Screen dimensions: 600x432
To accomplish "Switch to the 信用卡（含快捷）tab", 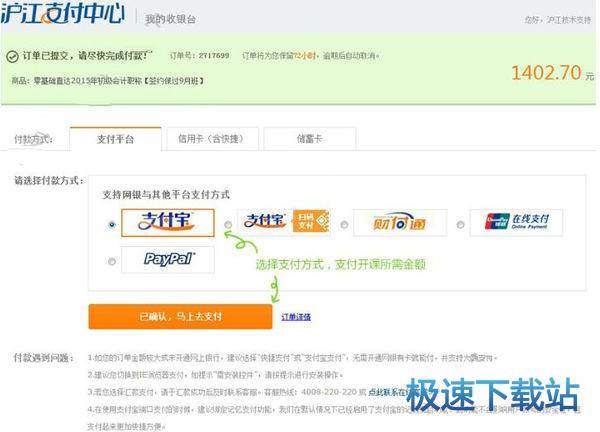I will pos(212,139).
